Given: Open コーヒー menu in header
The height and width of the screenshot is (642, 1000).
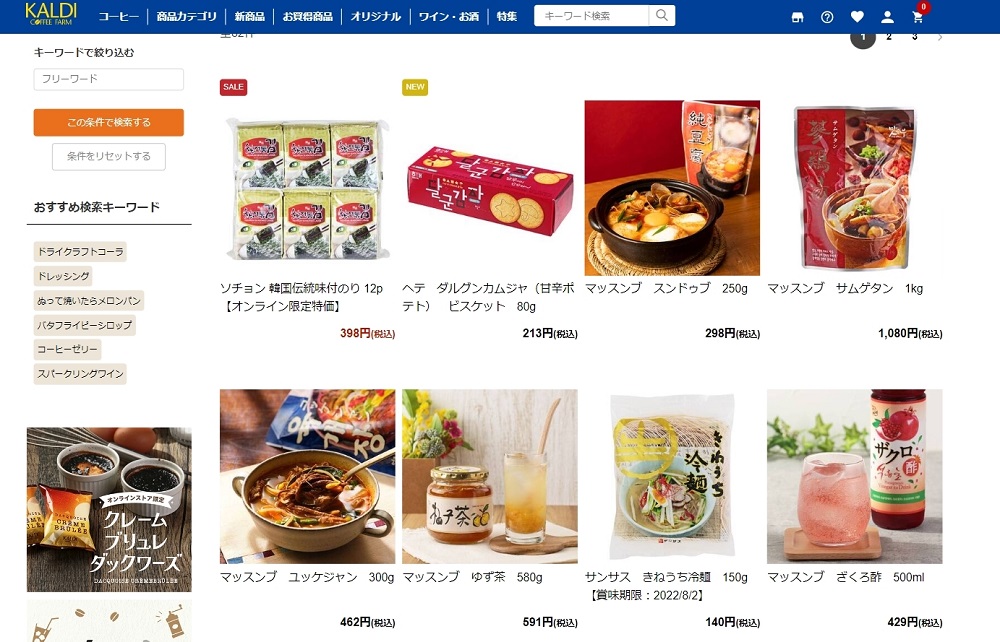Looking at the screenshot, I should pos(119,17).
